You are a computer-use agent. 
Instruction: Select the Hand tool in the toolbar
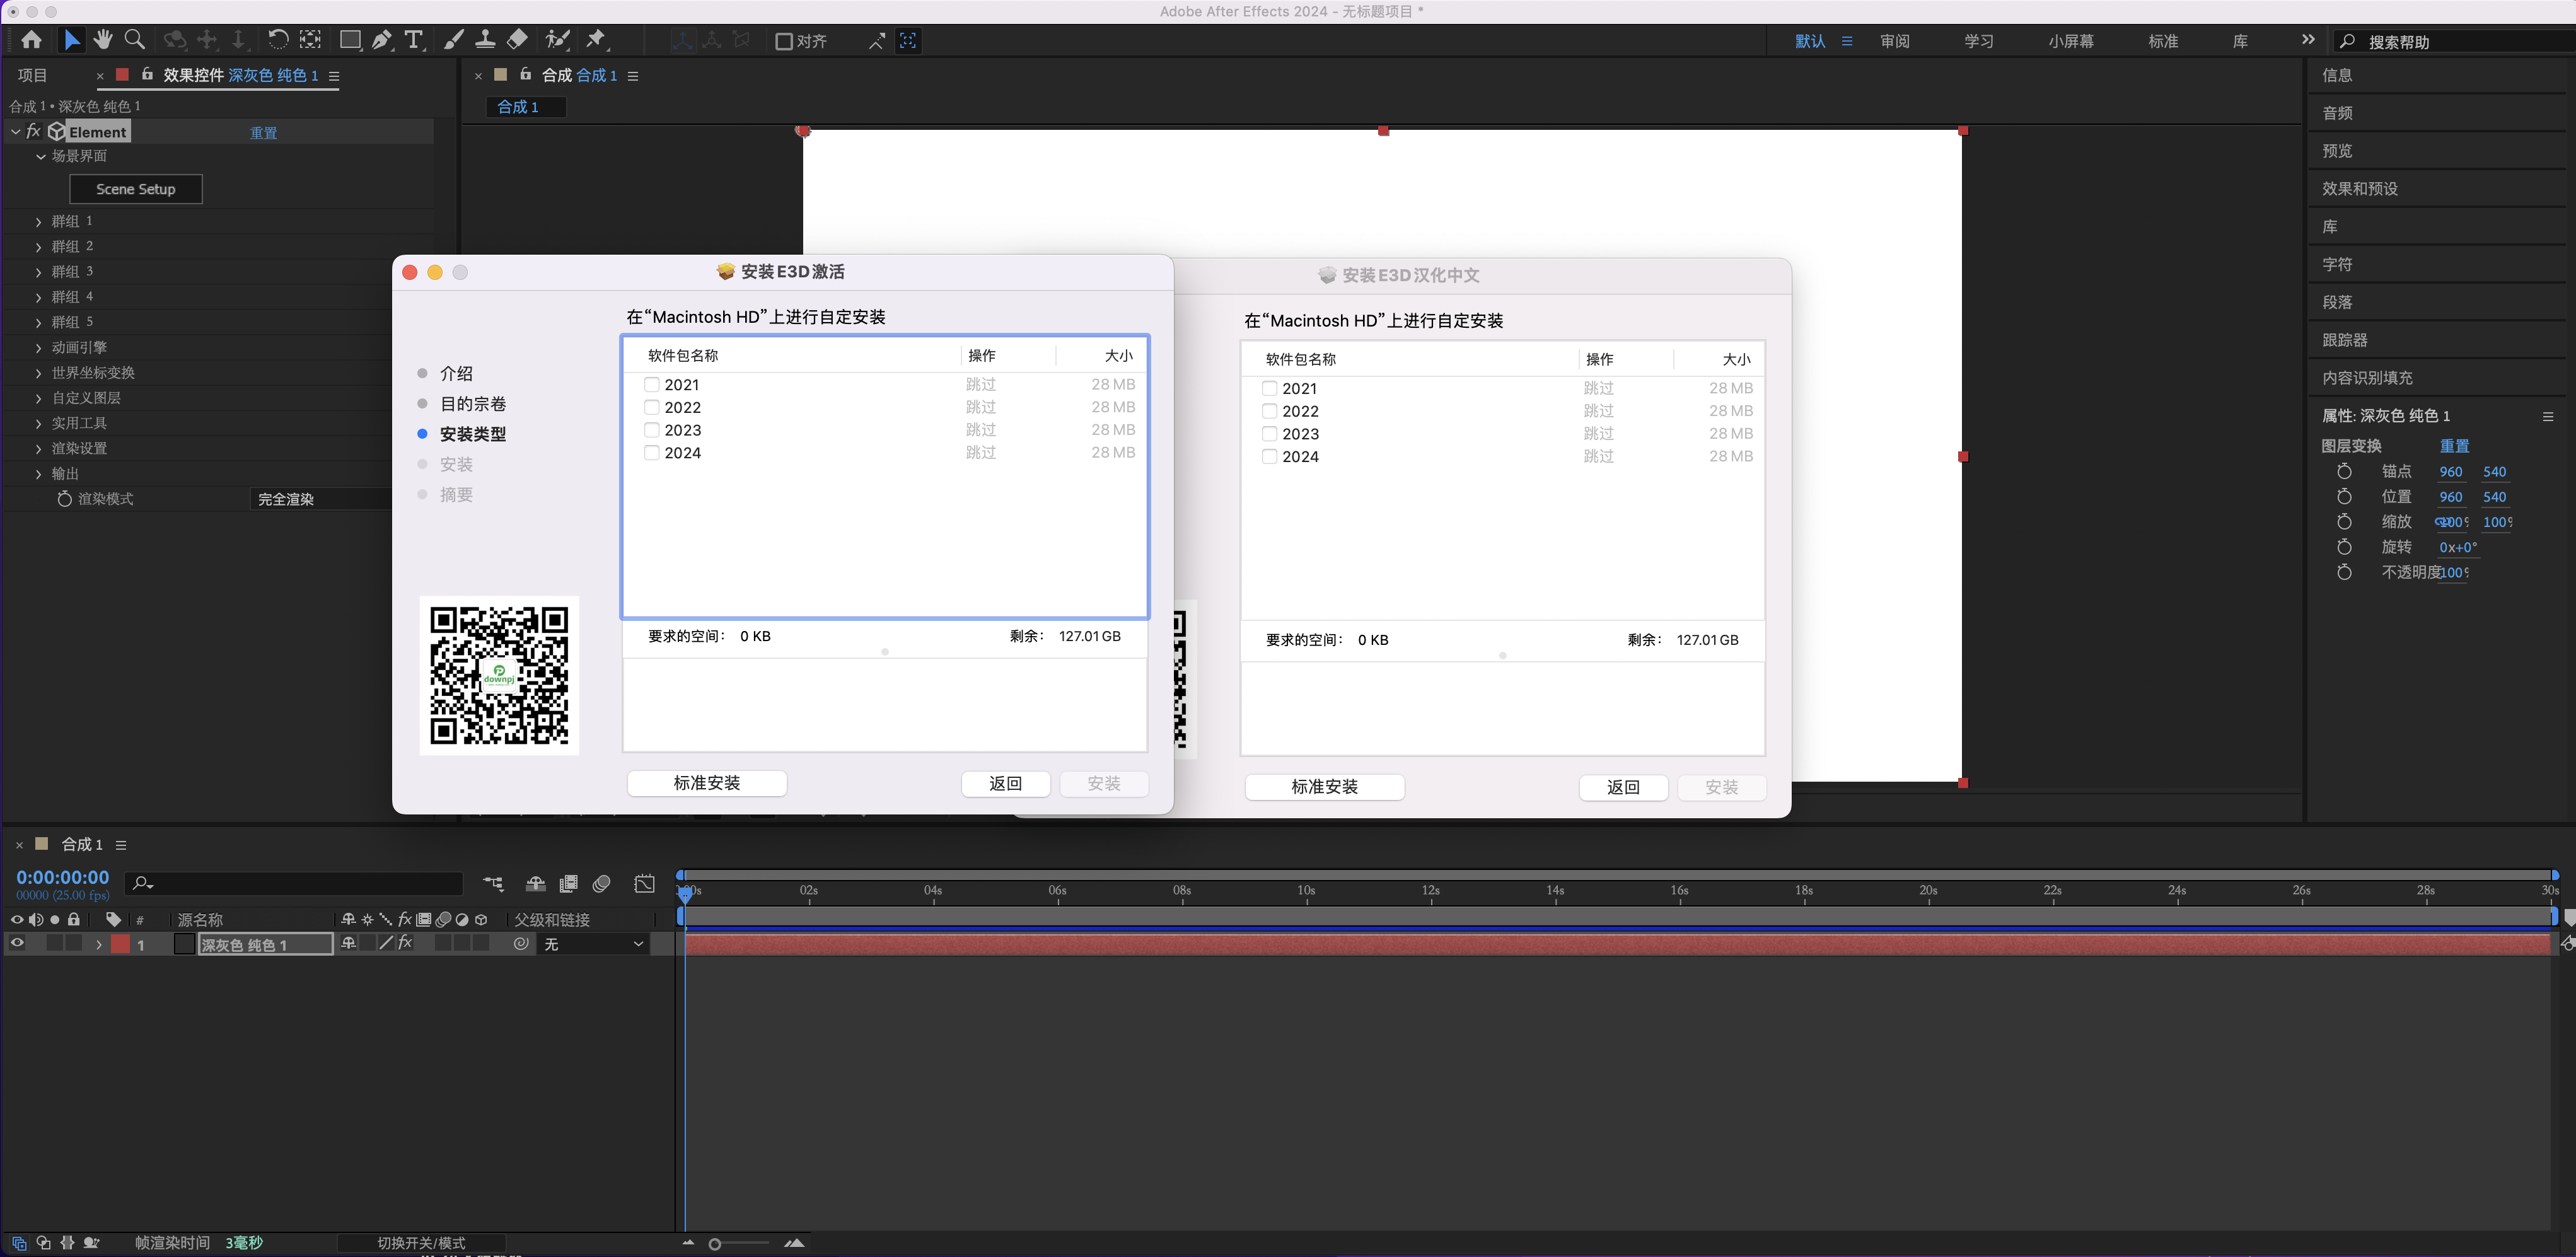(103, 40)
